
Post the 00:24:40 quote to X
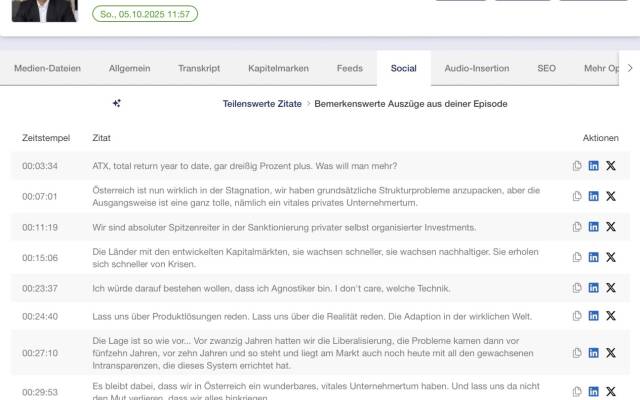click(x=611, y=316)
